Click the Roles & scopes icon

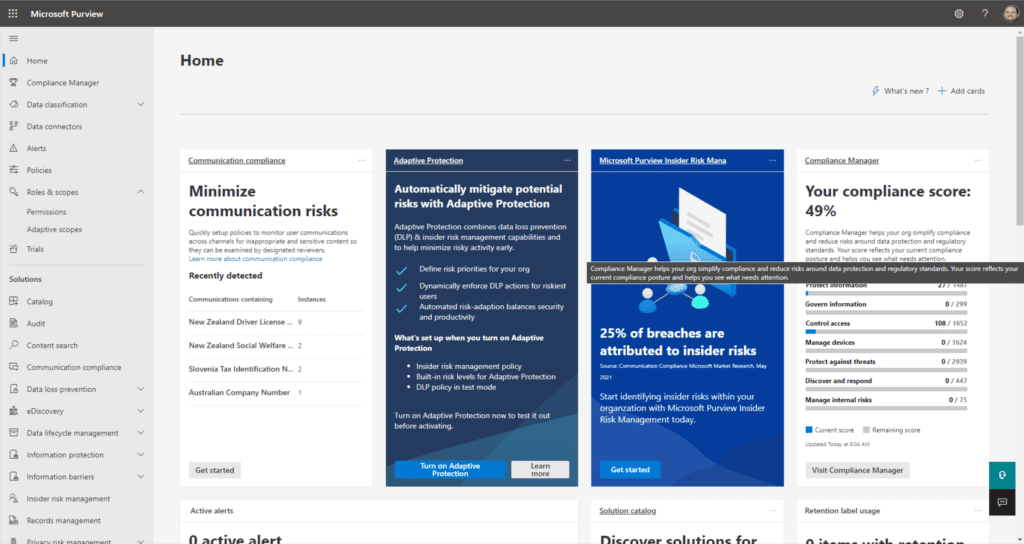click(x=14, y=192)
